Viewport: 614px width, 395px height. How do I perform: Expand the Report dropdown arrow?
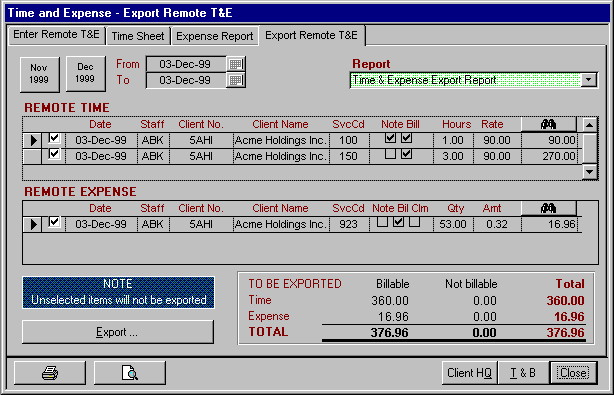[x=589, y=80]
